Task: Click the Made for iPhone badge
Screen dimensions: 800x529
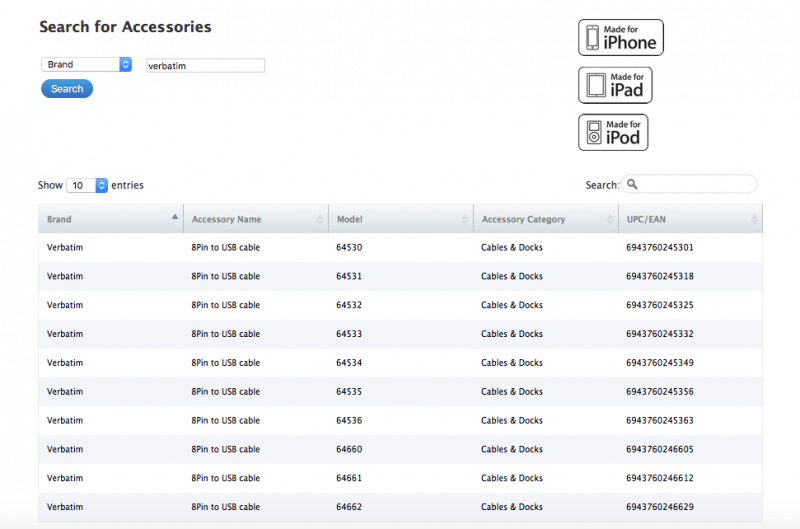Action: point(620,37)
